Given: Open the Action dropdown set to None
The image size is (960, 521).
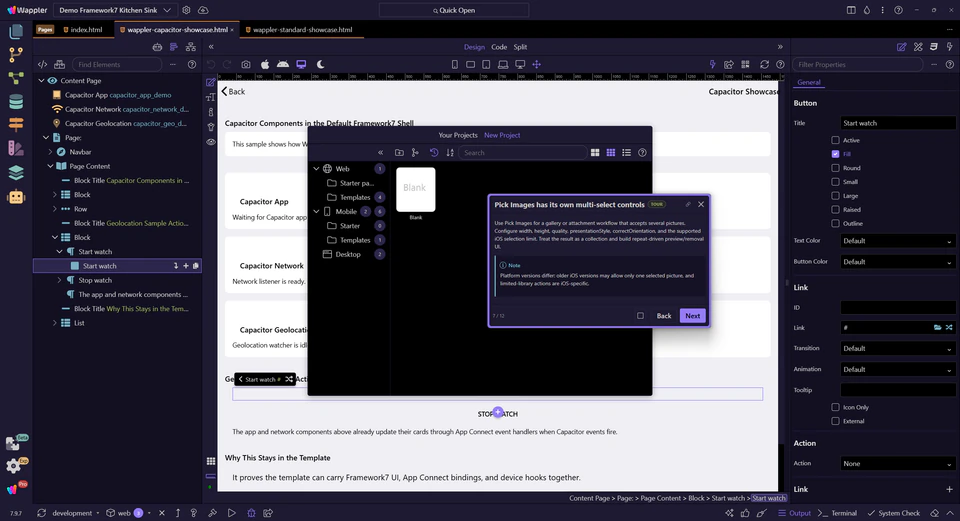Looking at the screenshot, I should (897, 464).
